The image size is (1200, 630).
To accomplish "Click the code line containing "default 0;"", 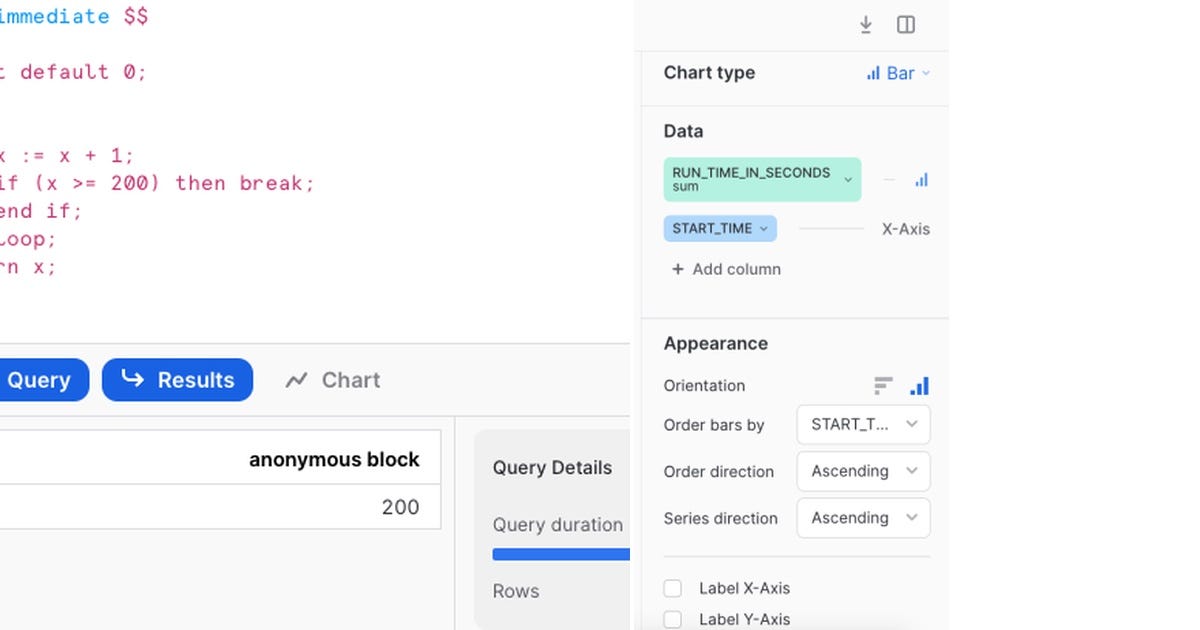I will 73,72.
